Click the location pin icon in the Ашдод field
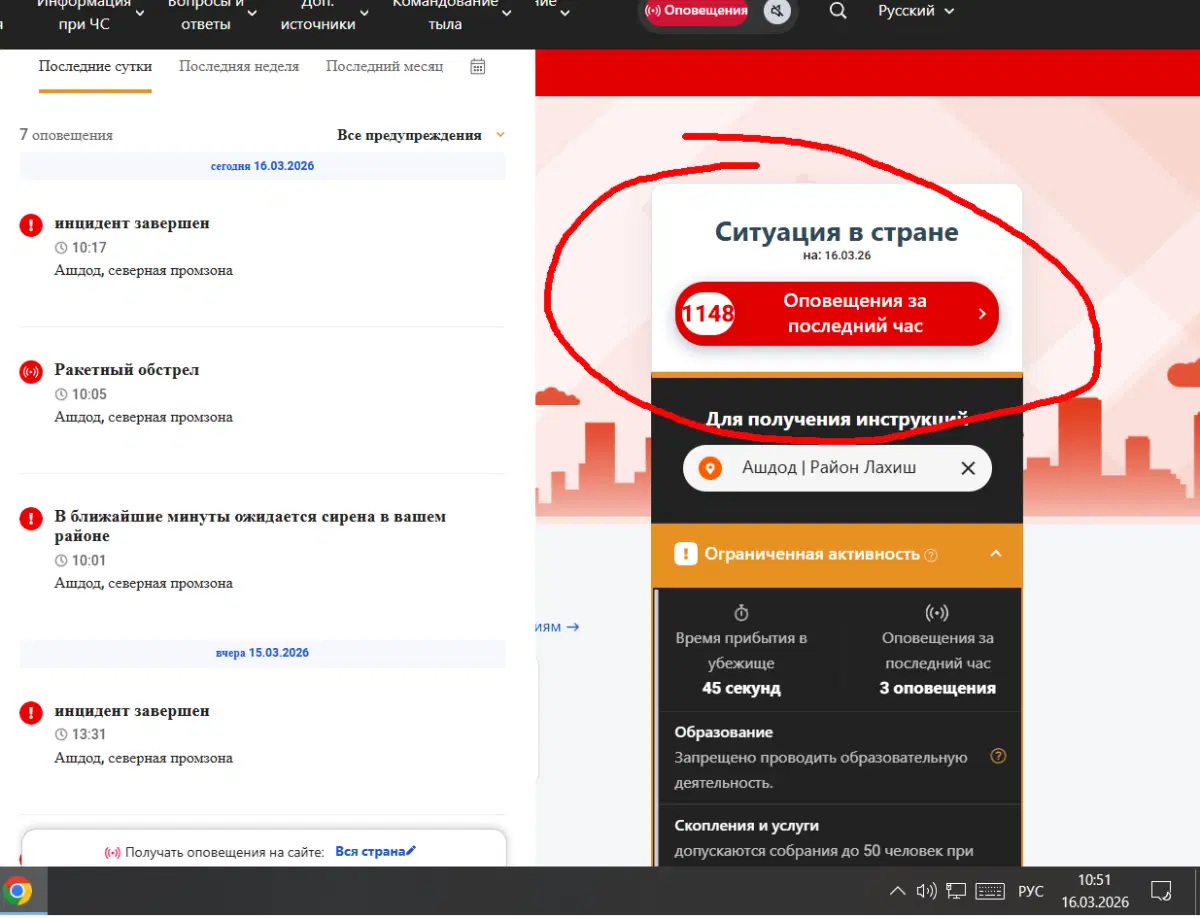 click(710, 467)
